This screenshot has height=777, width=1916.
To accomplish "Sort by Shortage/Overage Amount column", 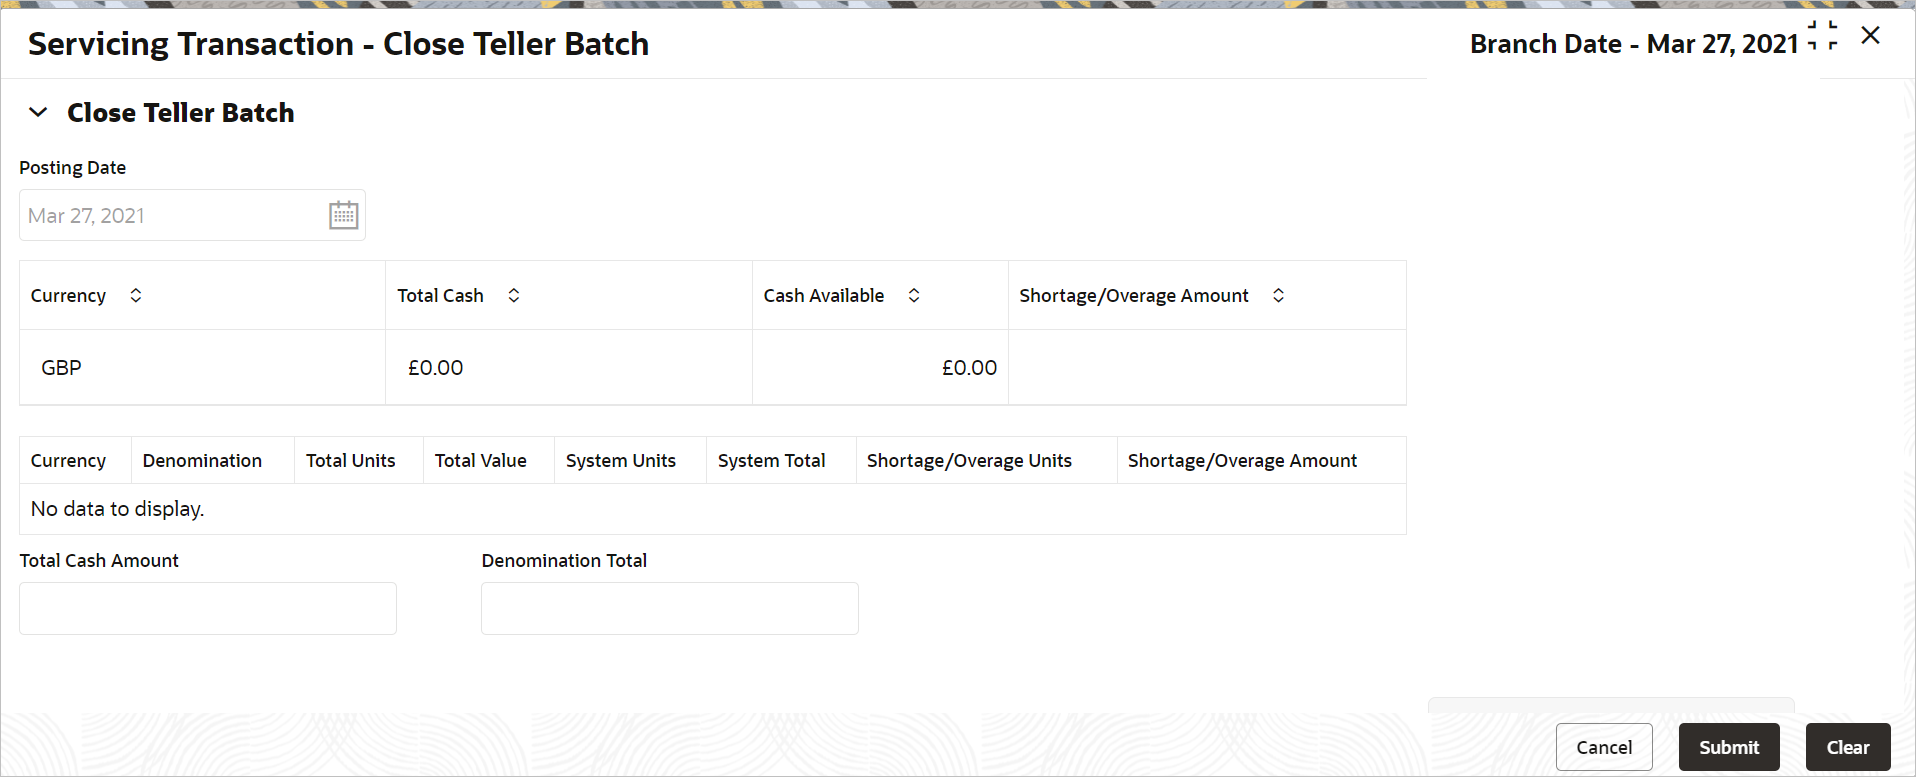I will 1278,295.
